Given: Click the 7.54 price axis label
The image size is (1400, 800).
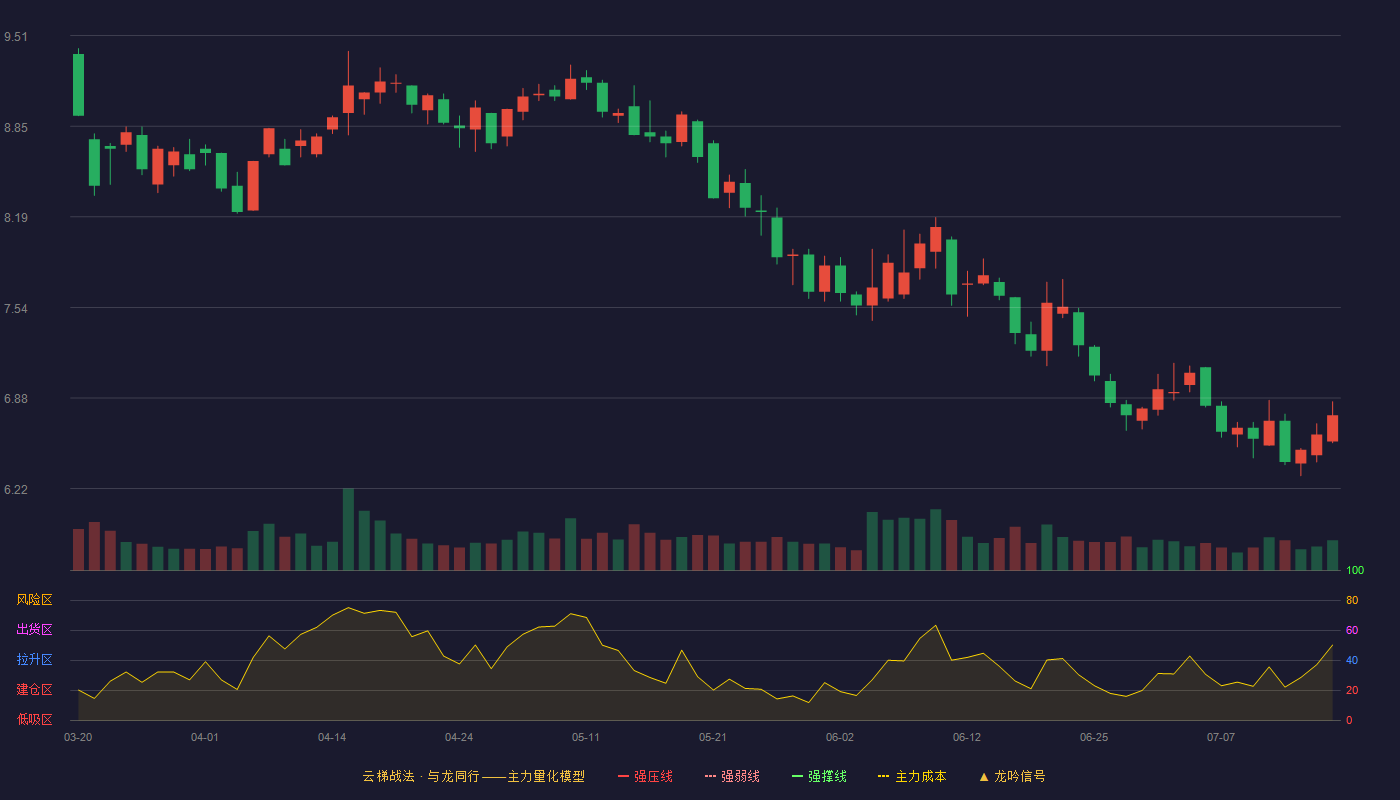Looking at the screenshot, I should click(x=16, y=309).
